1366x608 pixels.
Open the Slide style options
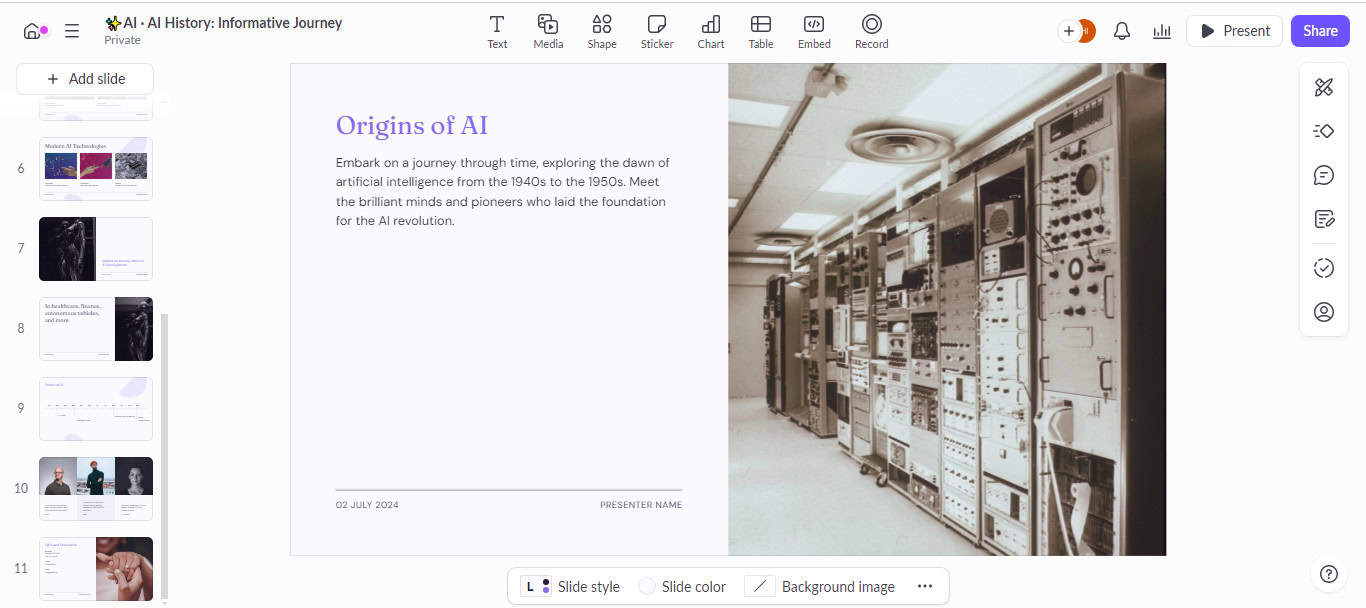574,587
